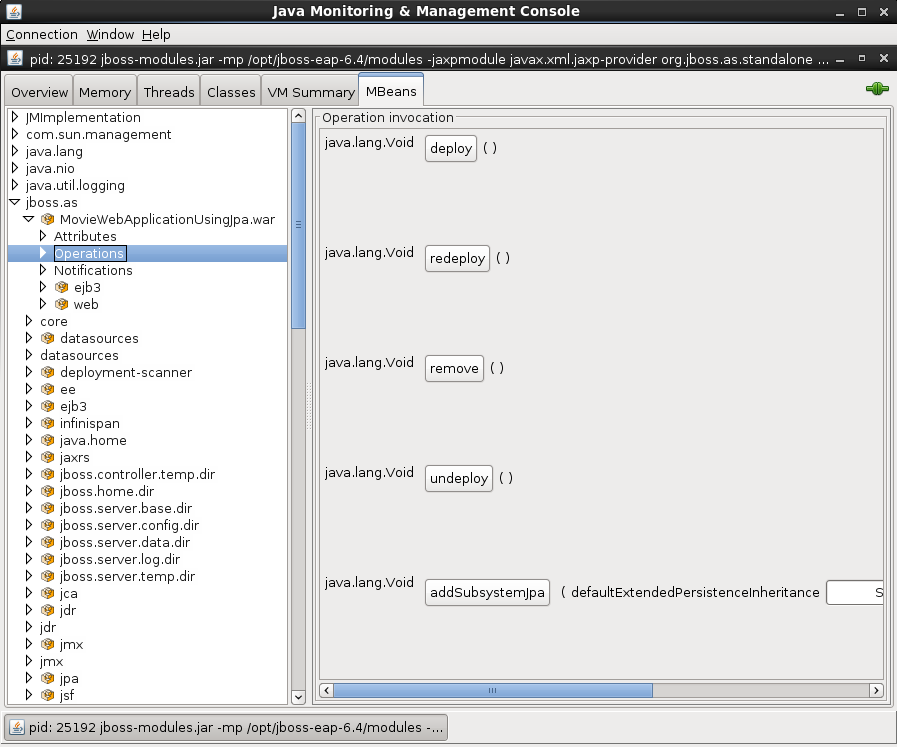Click the jpa bean icon
The image size is (897, 747).
(x=47, y=678)
